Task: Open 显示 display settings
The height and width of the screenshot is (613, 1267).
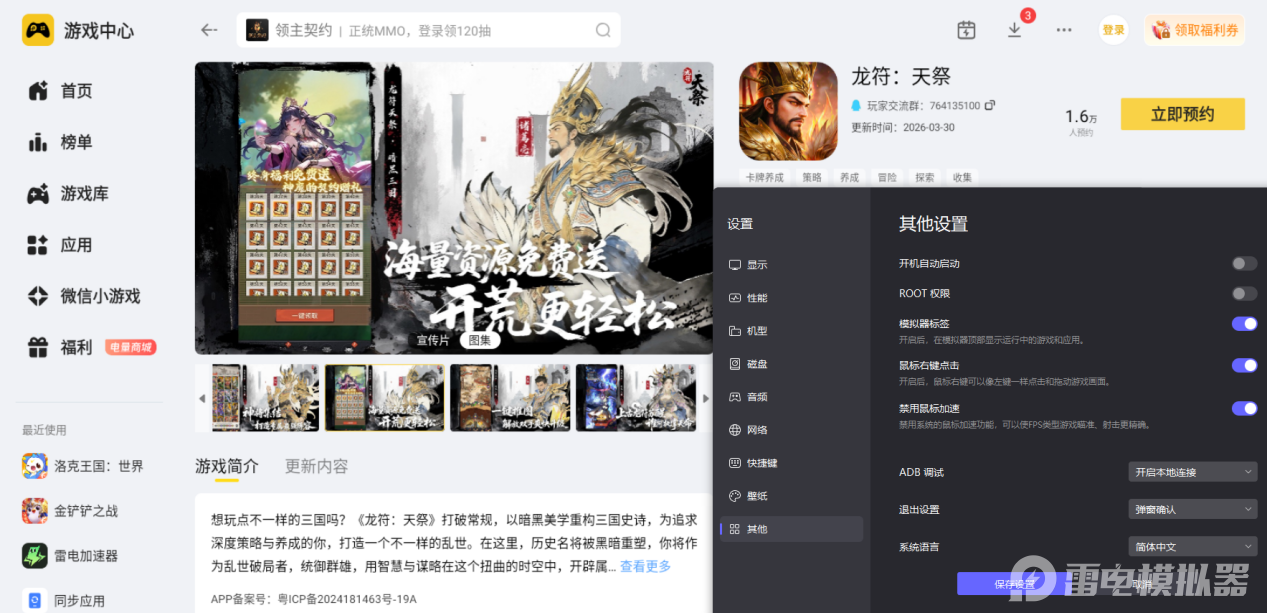Action: pyautogui.click(x=791, y=265)
